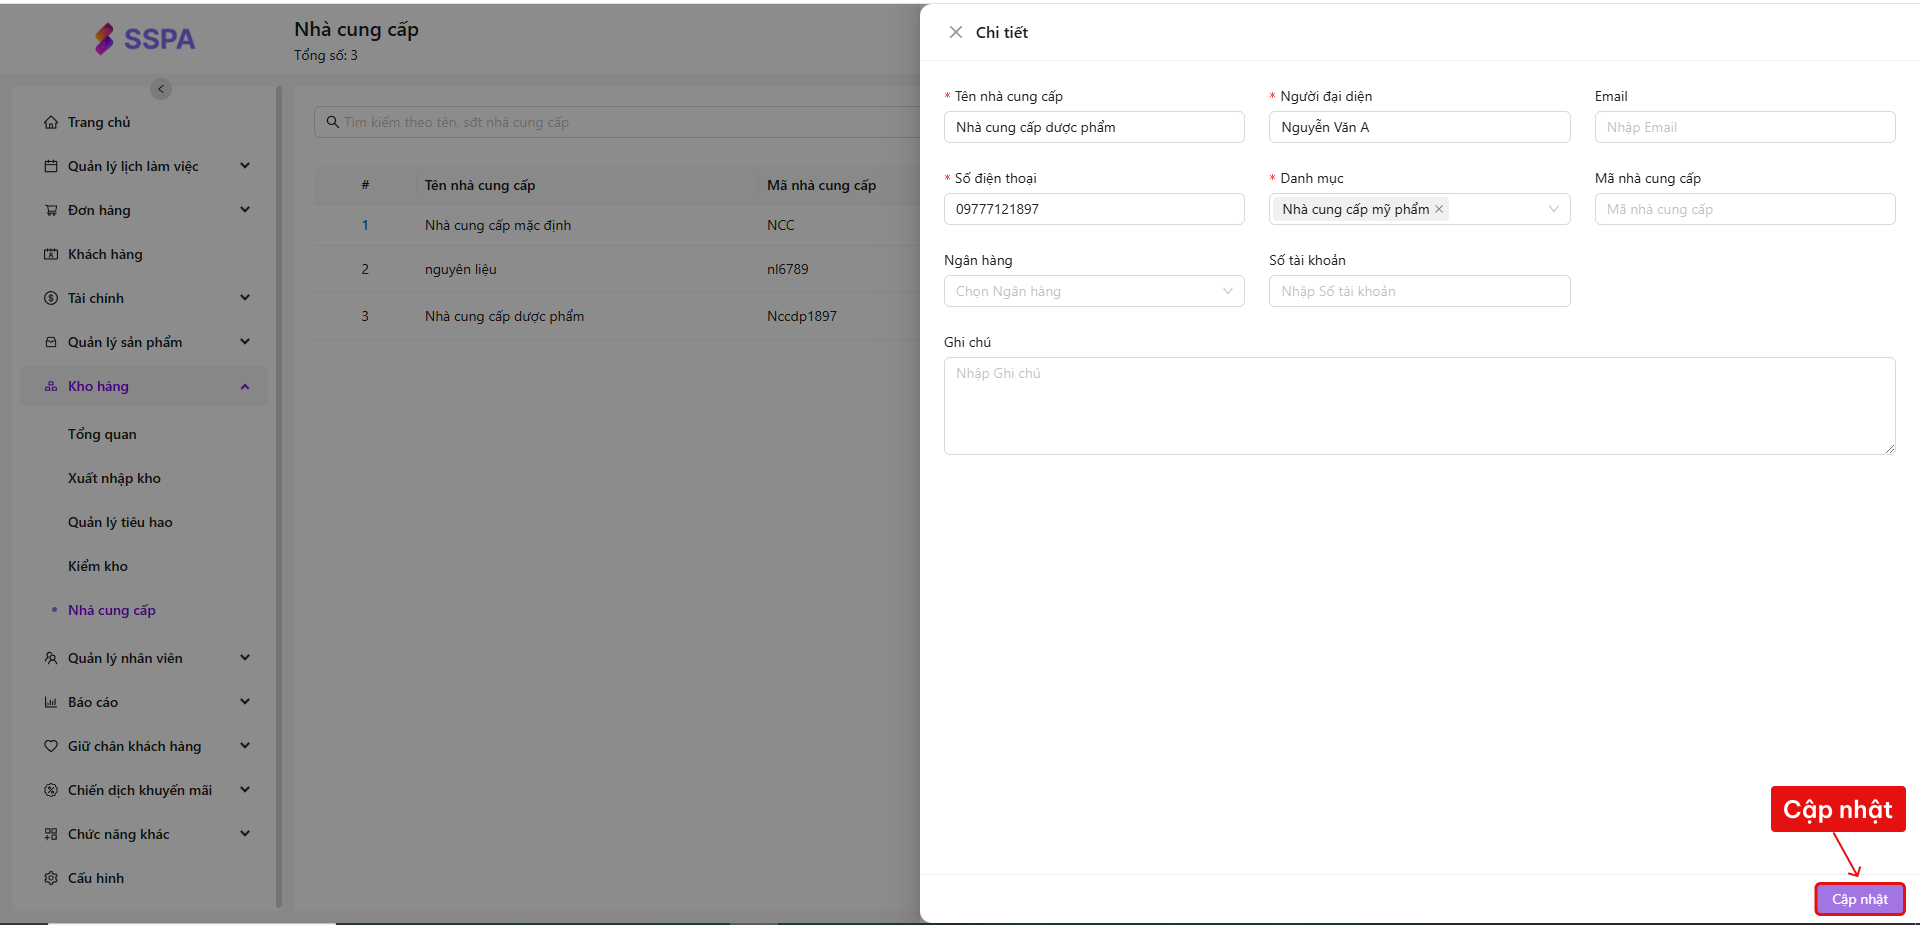Click the Ghi chú resize handle
The image size is (1920, 925).
(1889, 448)
